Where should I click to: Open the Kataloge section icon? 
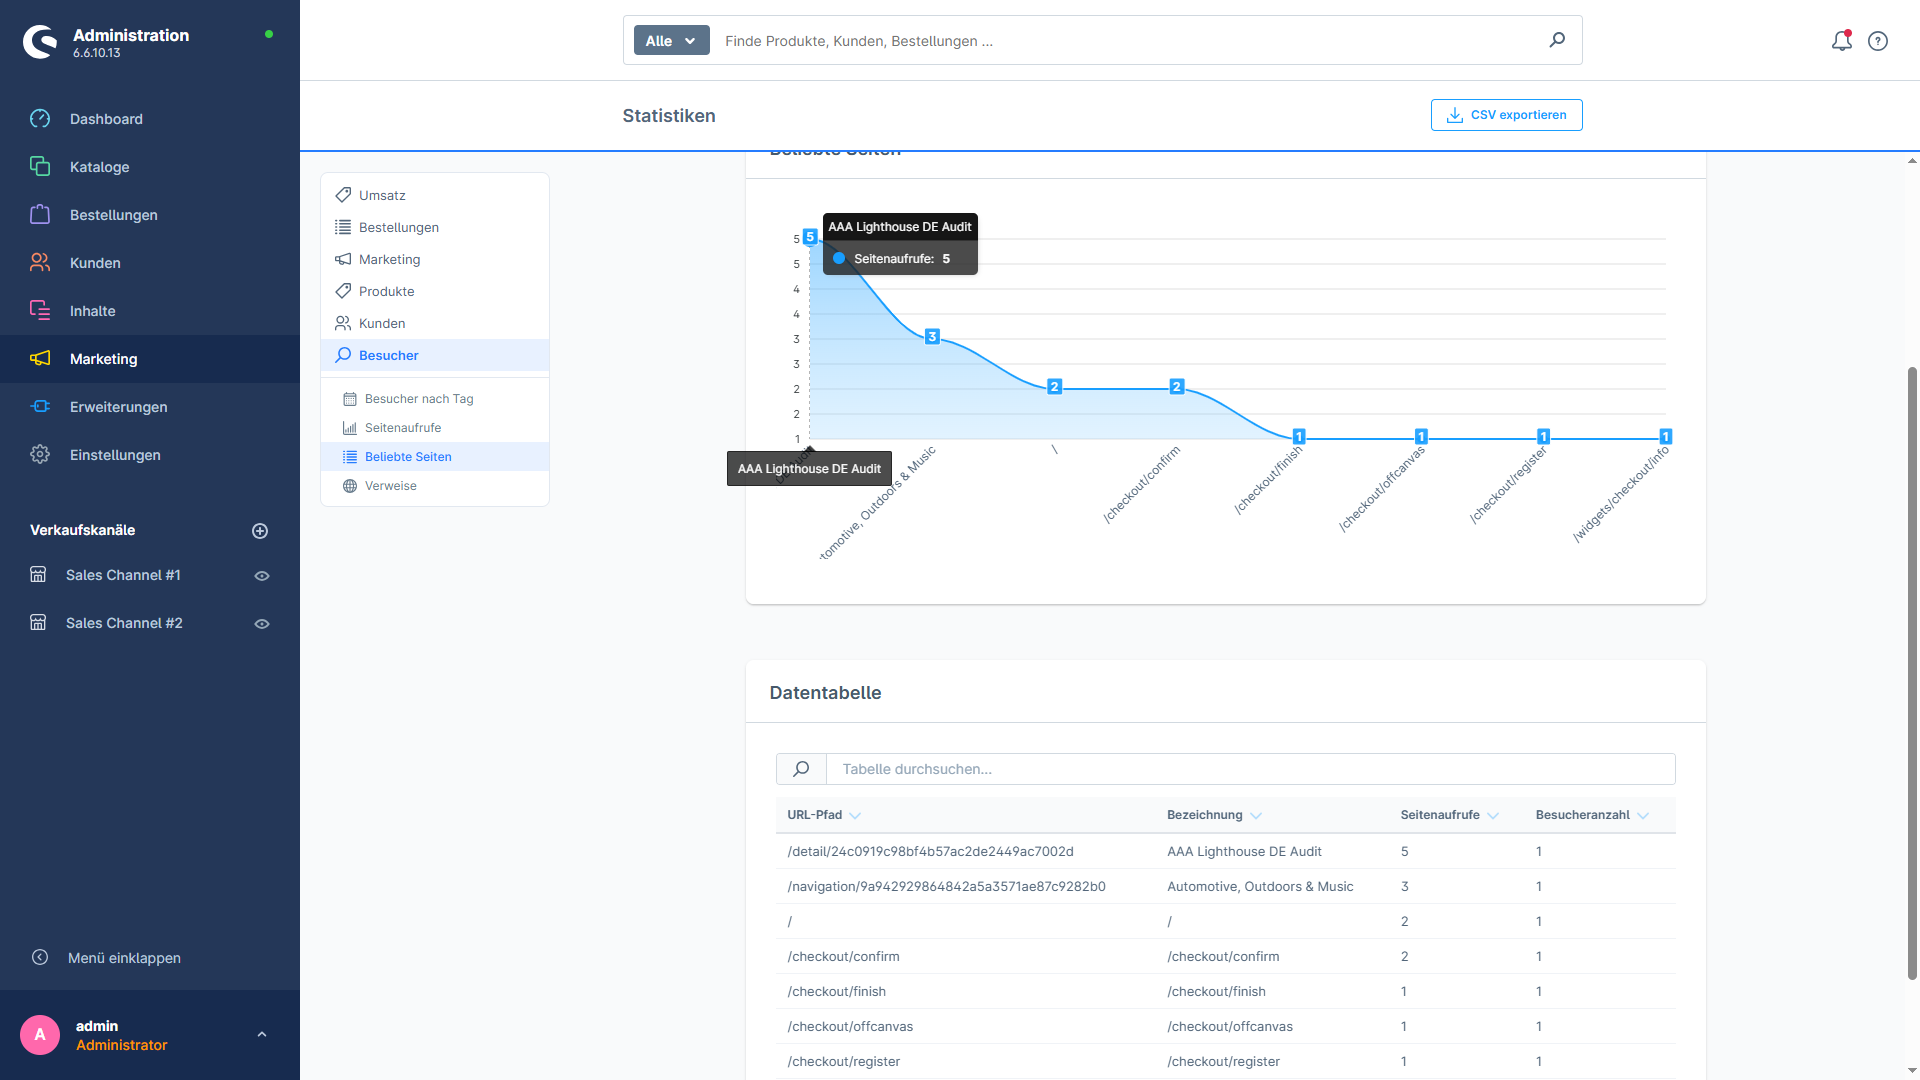point(40,167)
